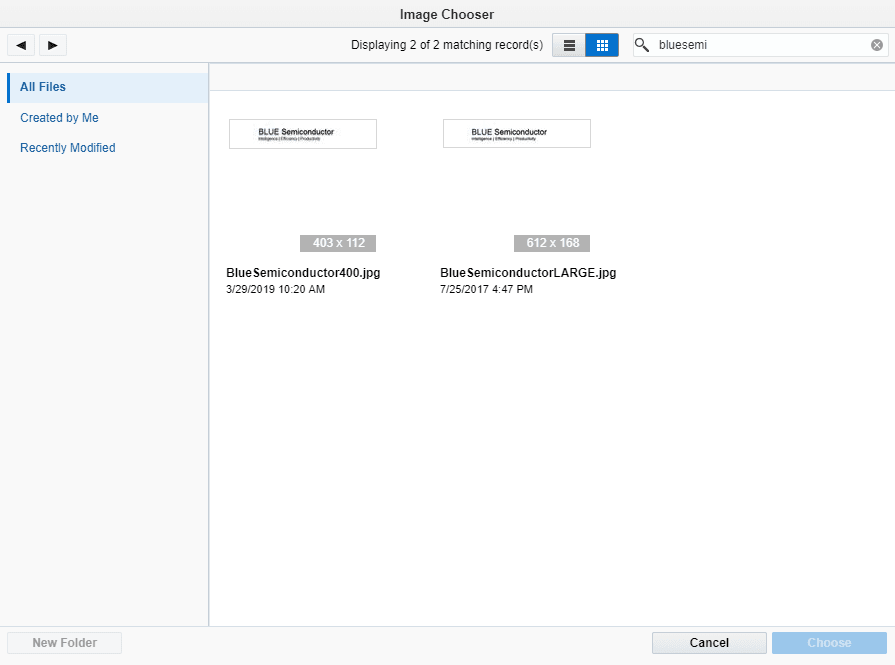Click the BlueSemiconductor400.jpg file name
Image resolution: width=895 pixels, height=665 pixels.
click(303, 273)
